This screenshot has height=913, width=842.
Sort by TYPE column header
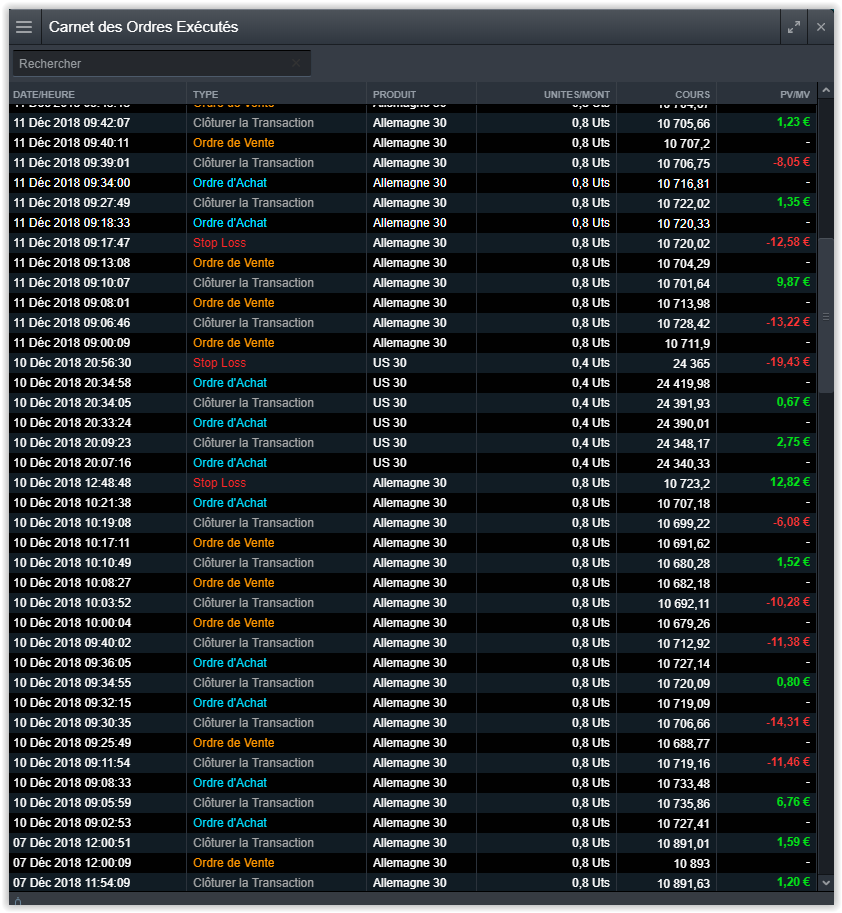(x=206, y=95)
